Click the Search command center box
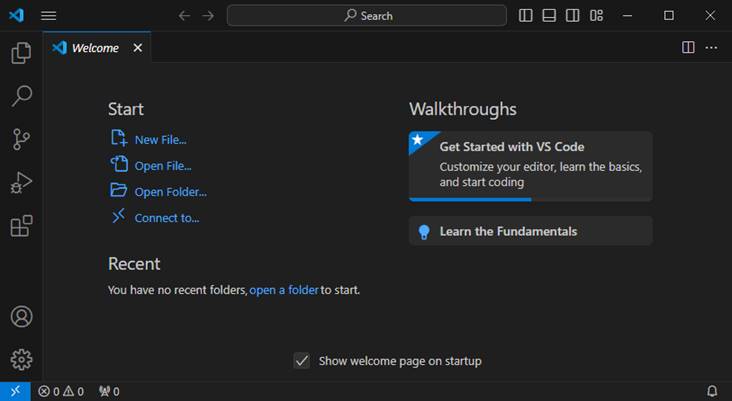This screenshot has height=401, width=732. pyautogui.click(x=367, y=15)
